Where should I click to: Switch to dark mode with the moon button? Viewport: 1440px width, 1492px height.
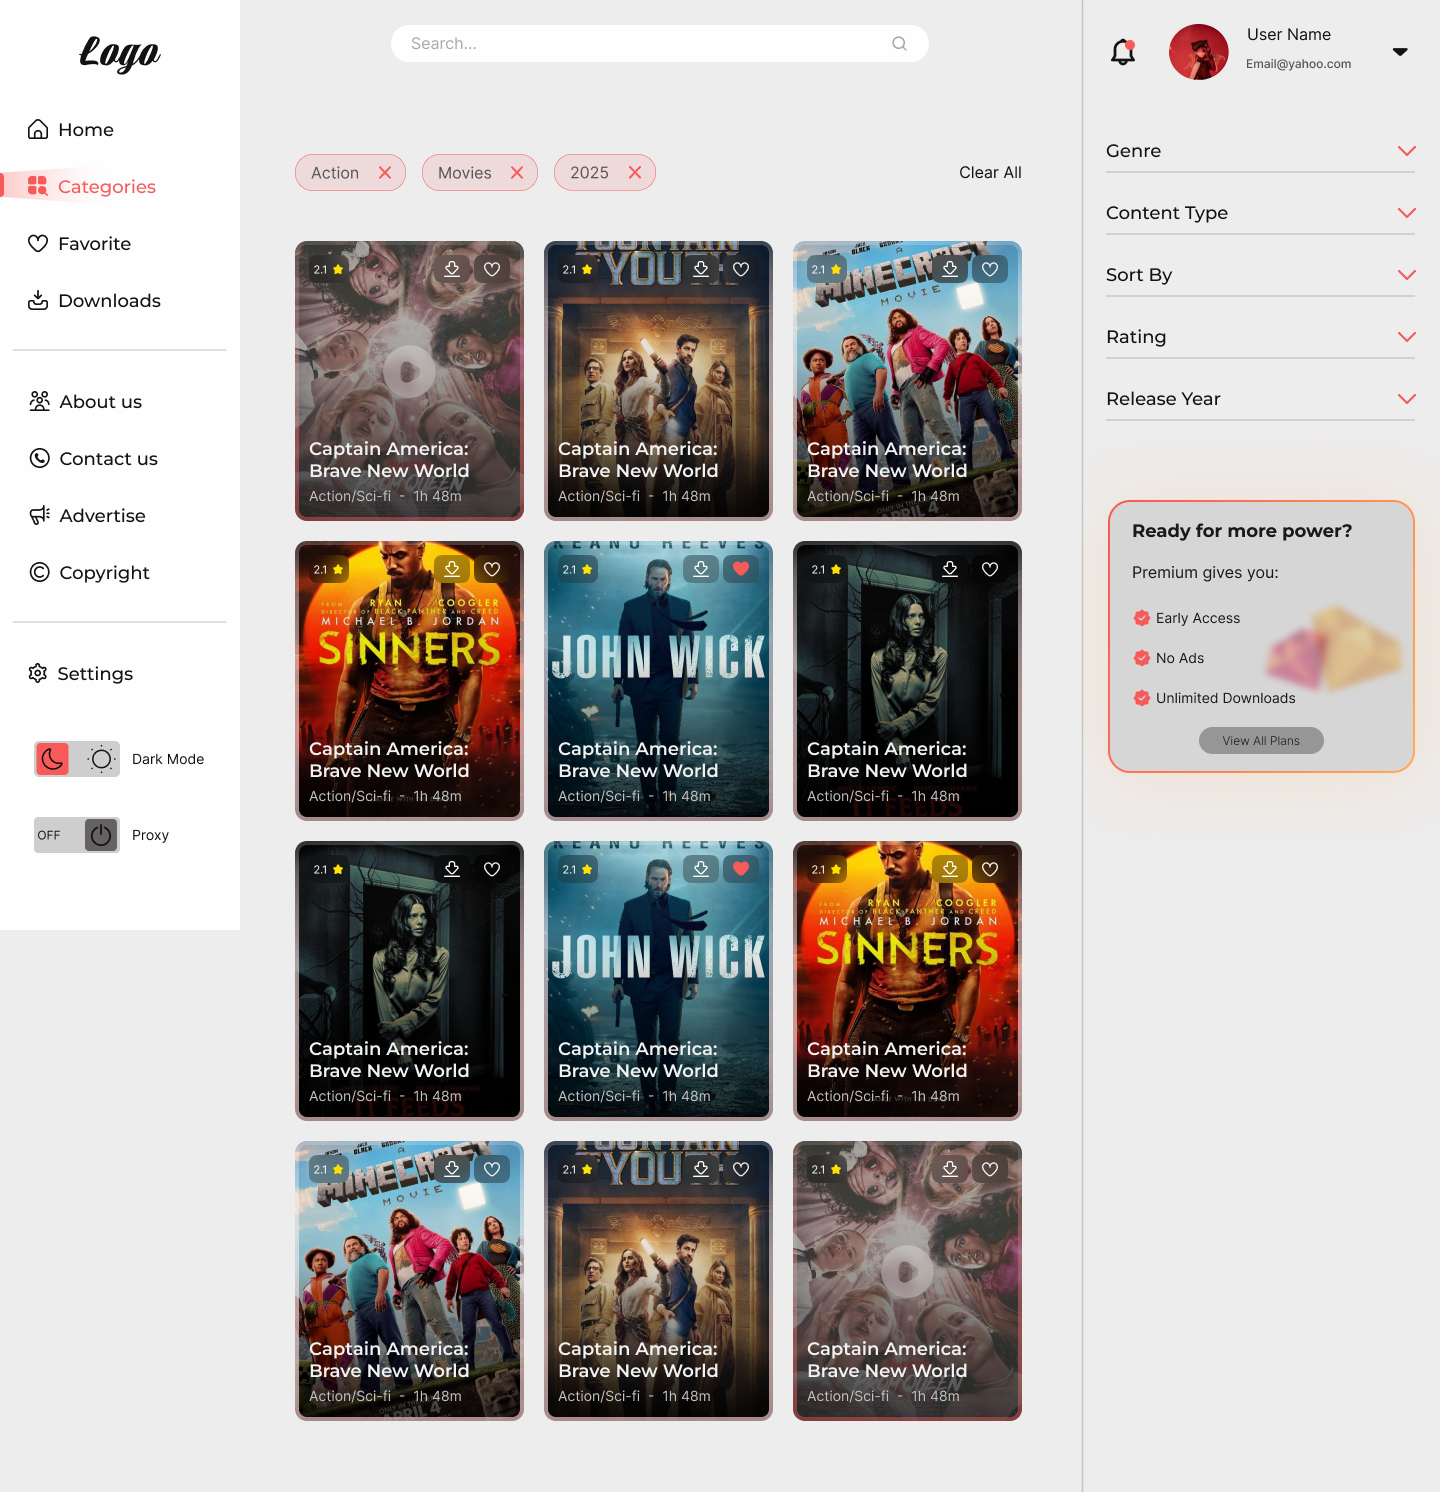point(53,759)
